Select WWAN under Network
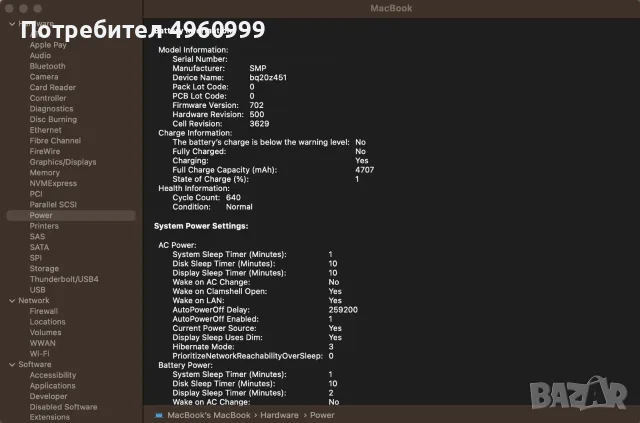Viewport: 640px width, 423px height. tap(42, 343)
